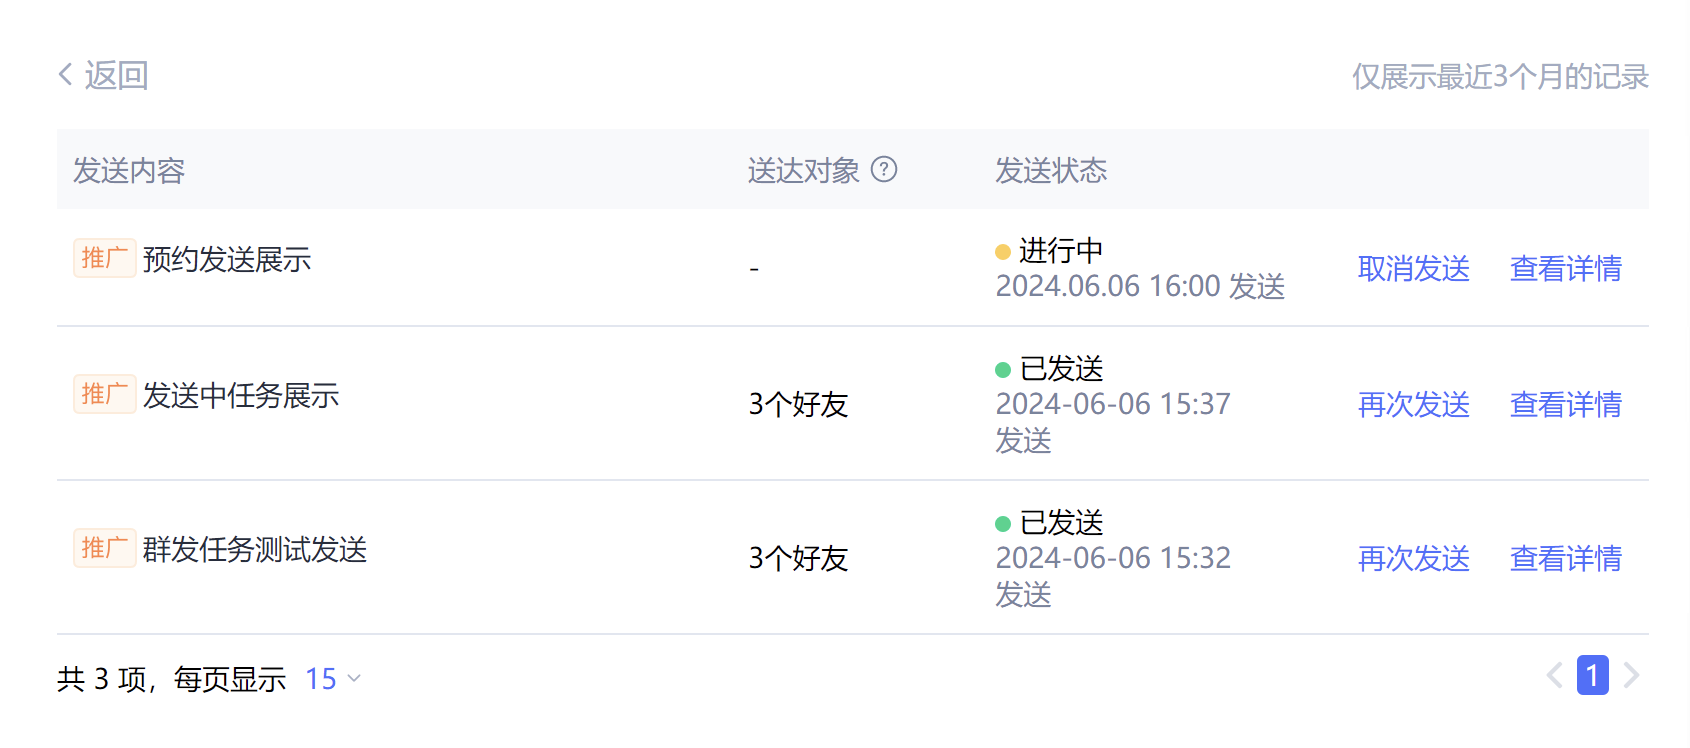Image resolution: width=1690 pixels, height=748 pixels.
Task: Click the 推广 tag on 预约发送展示
Action: click(105, 258)
